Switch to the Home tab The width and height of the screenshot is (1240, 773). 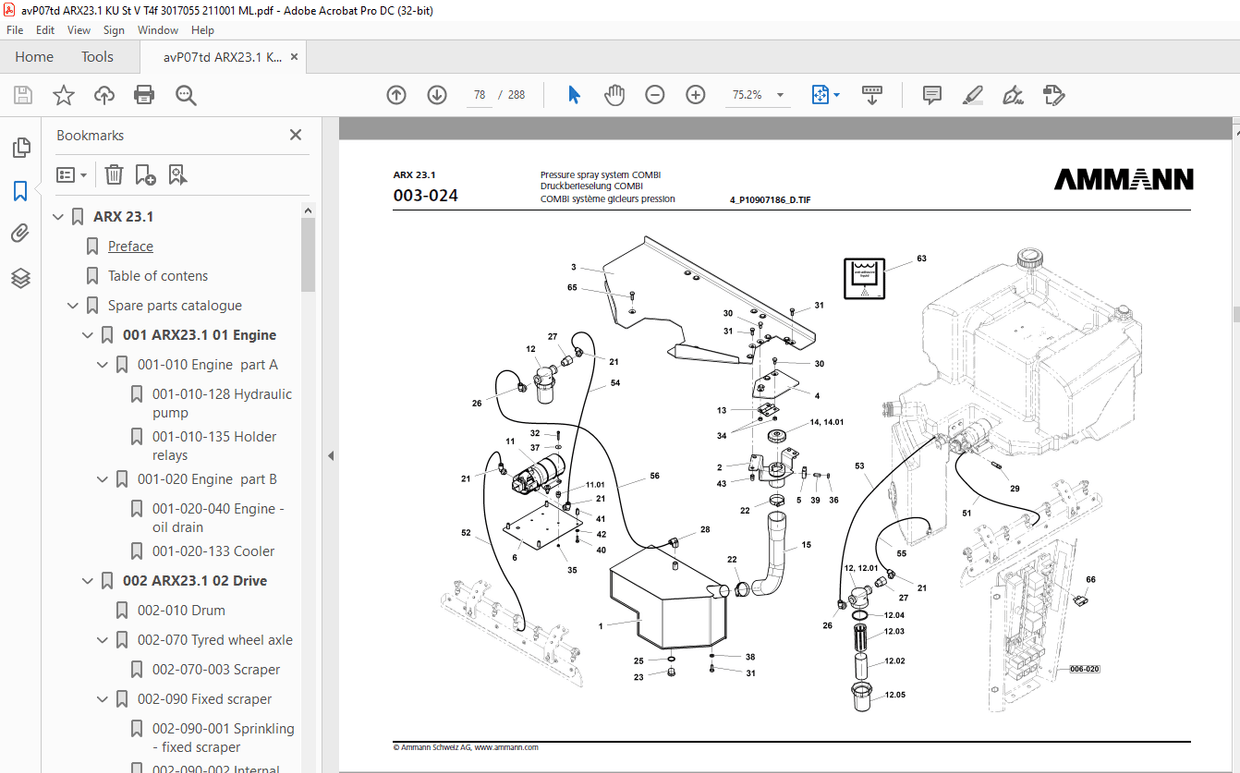pyautogui.click(x=34, y=57)
